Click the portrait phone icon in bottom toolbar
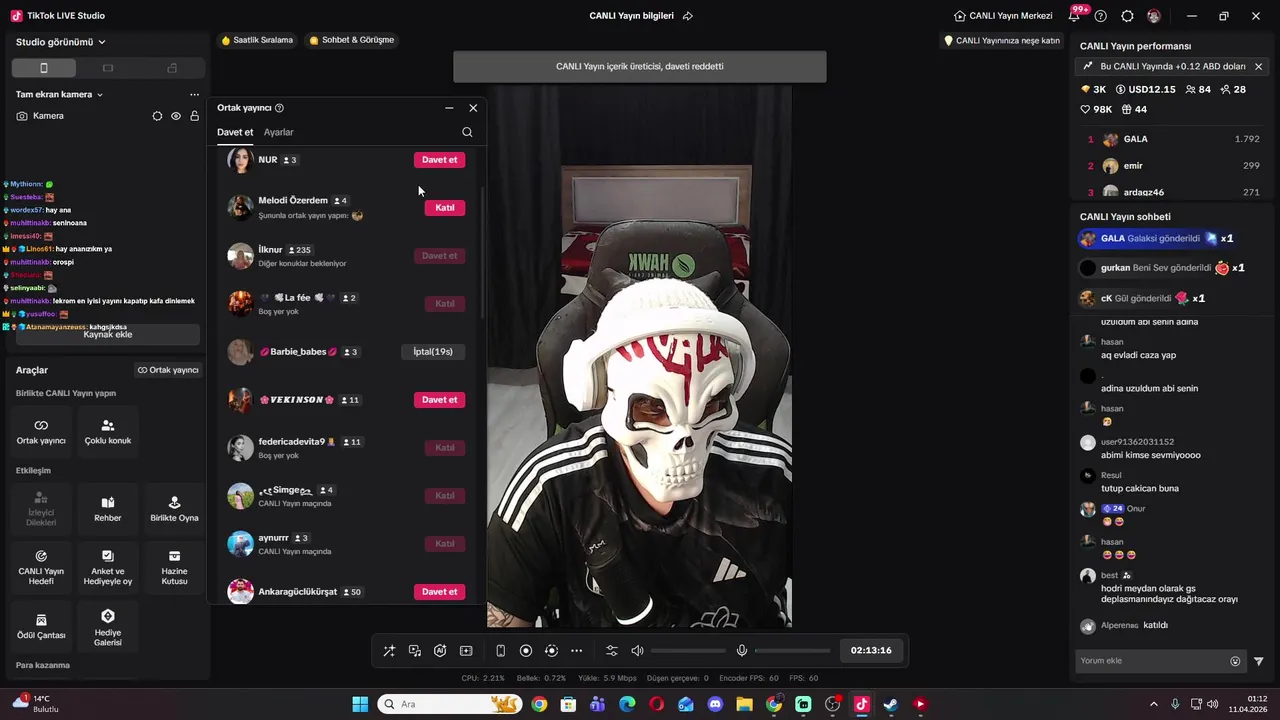1280x720 pixels. coord(501,651)
